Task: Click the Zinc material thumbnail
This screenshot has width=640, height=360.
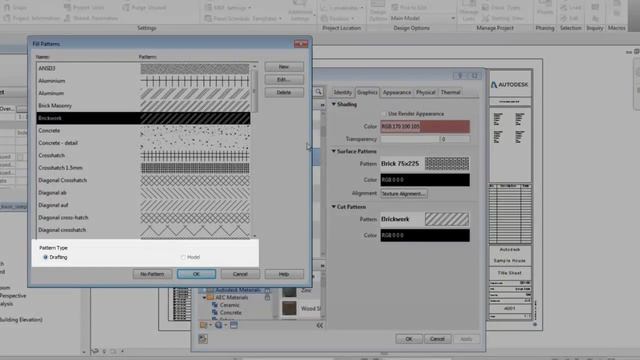Action: pyautogui.click(x=289, y=291)
